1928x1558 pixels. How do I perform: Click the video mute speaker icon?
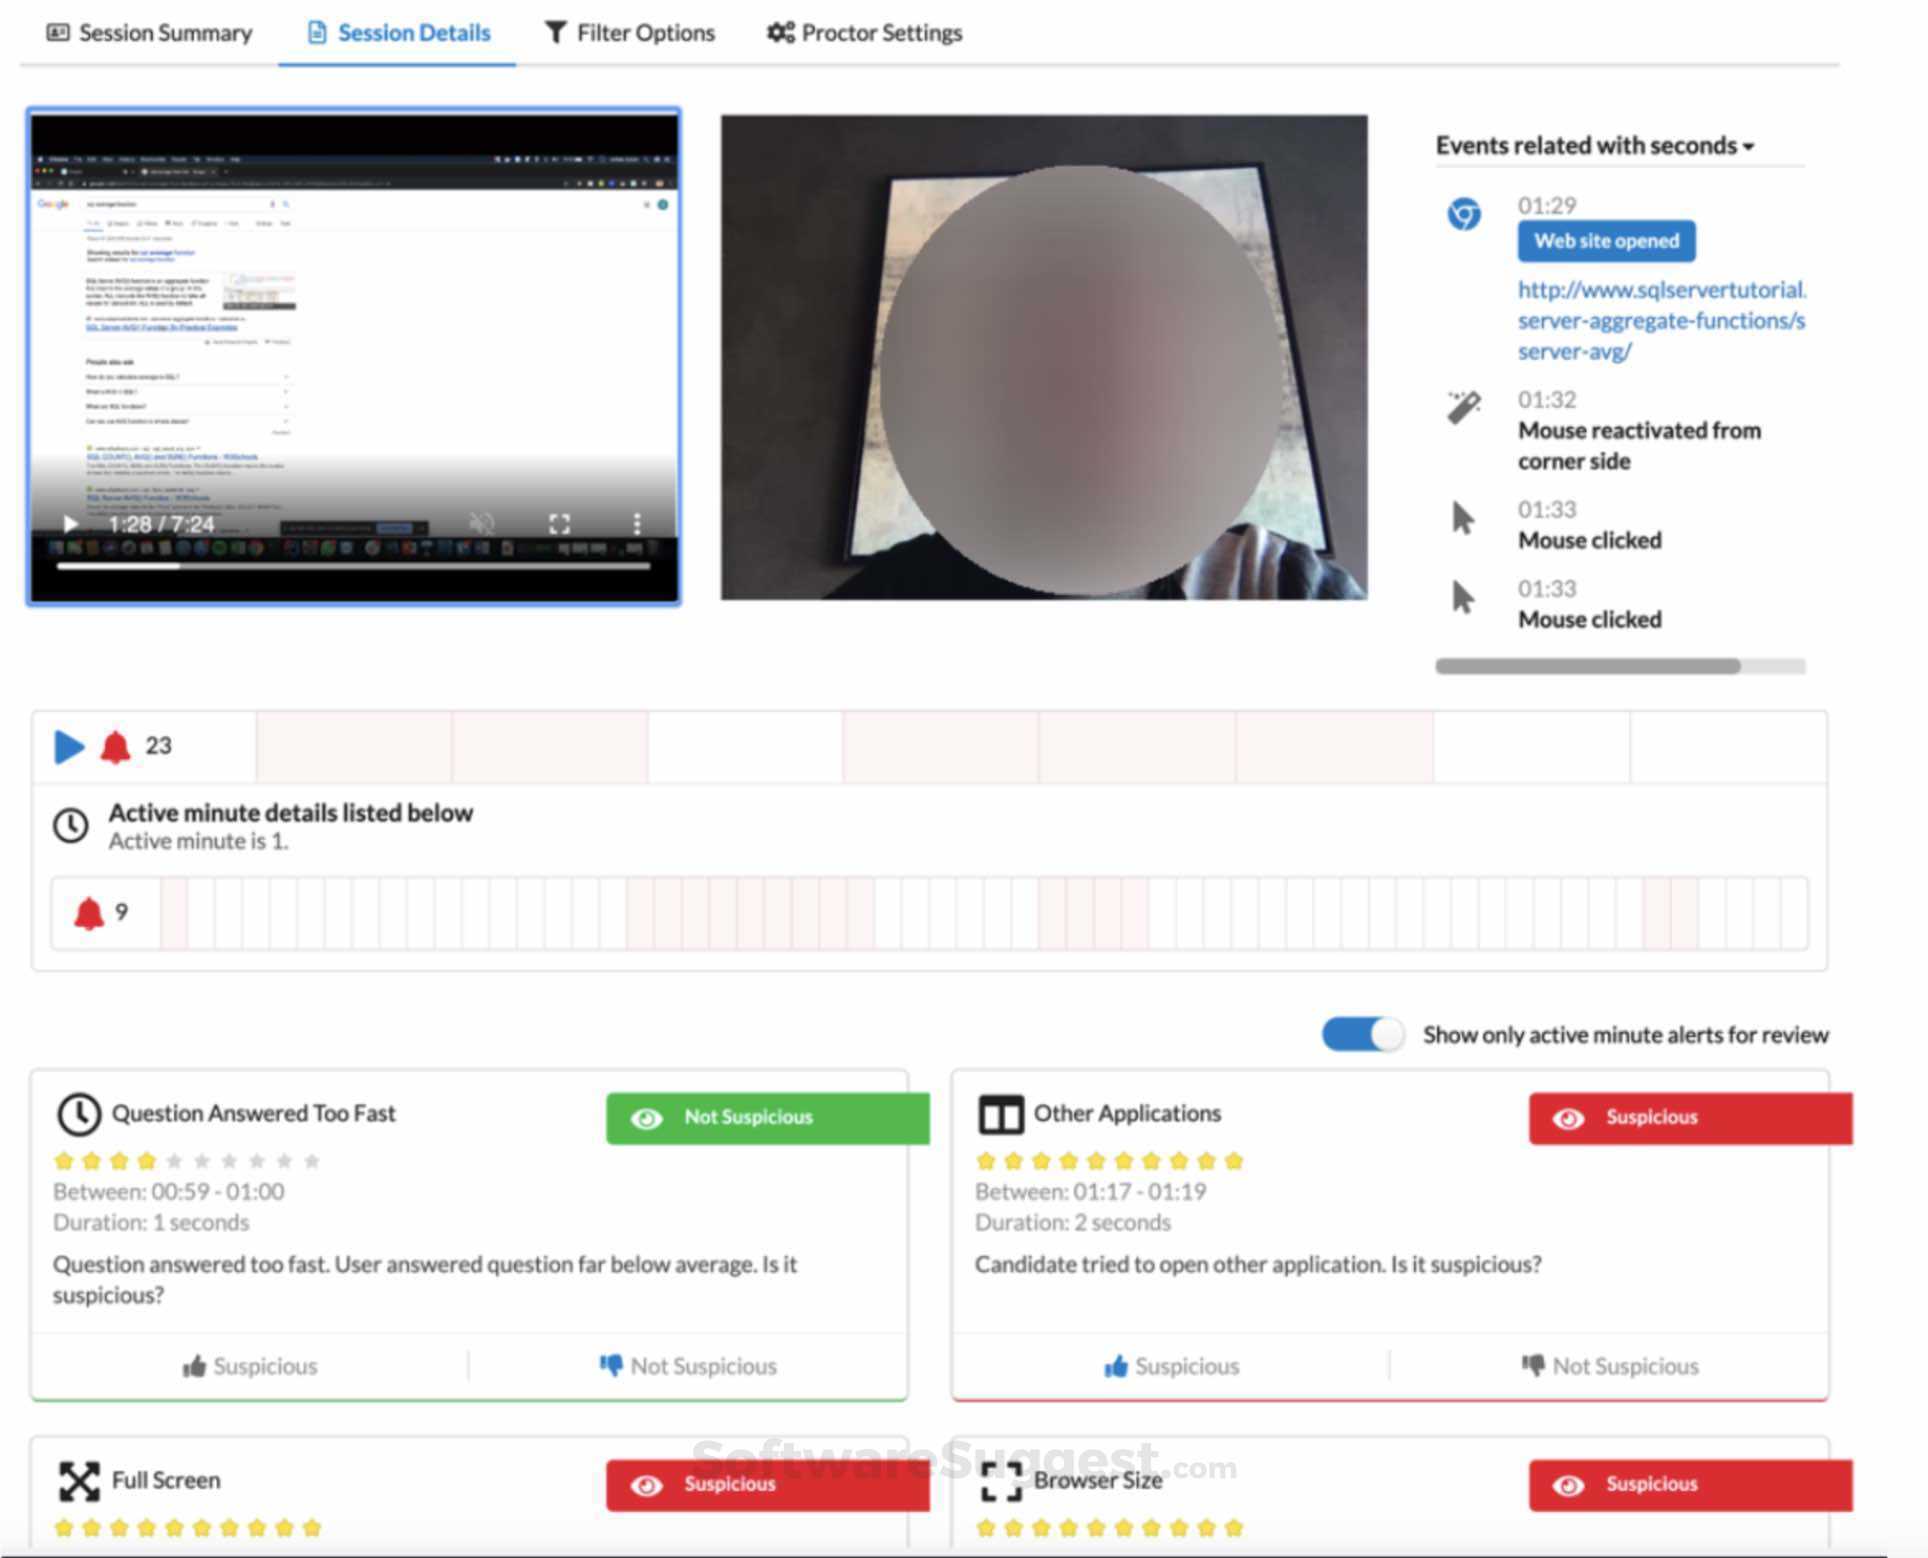(x=482, y=523)
